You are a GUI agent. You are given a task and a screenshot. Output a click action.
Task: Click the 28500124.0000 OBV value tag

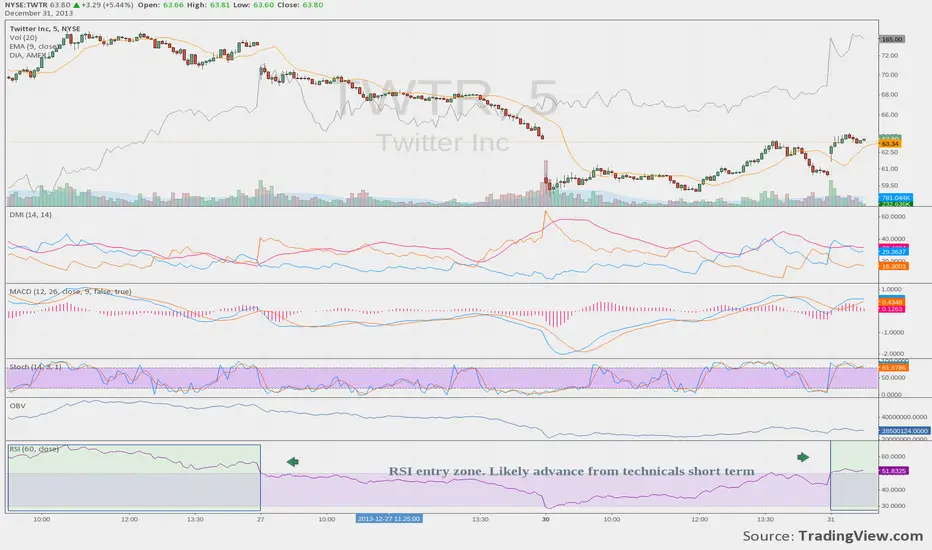coord(904,430)
